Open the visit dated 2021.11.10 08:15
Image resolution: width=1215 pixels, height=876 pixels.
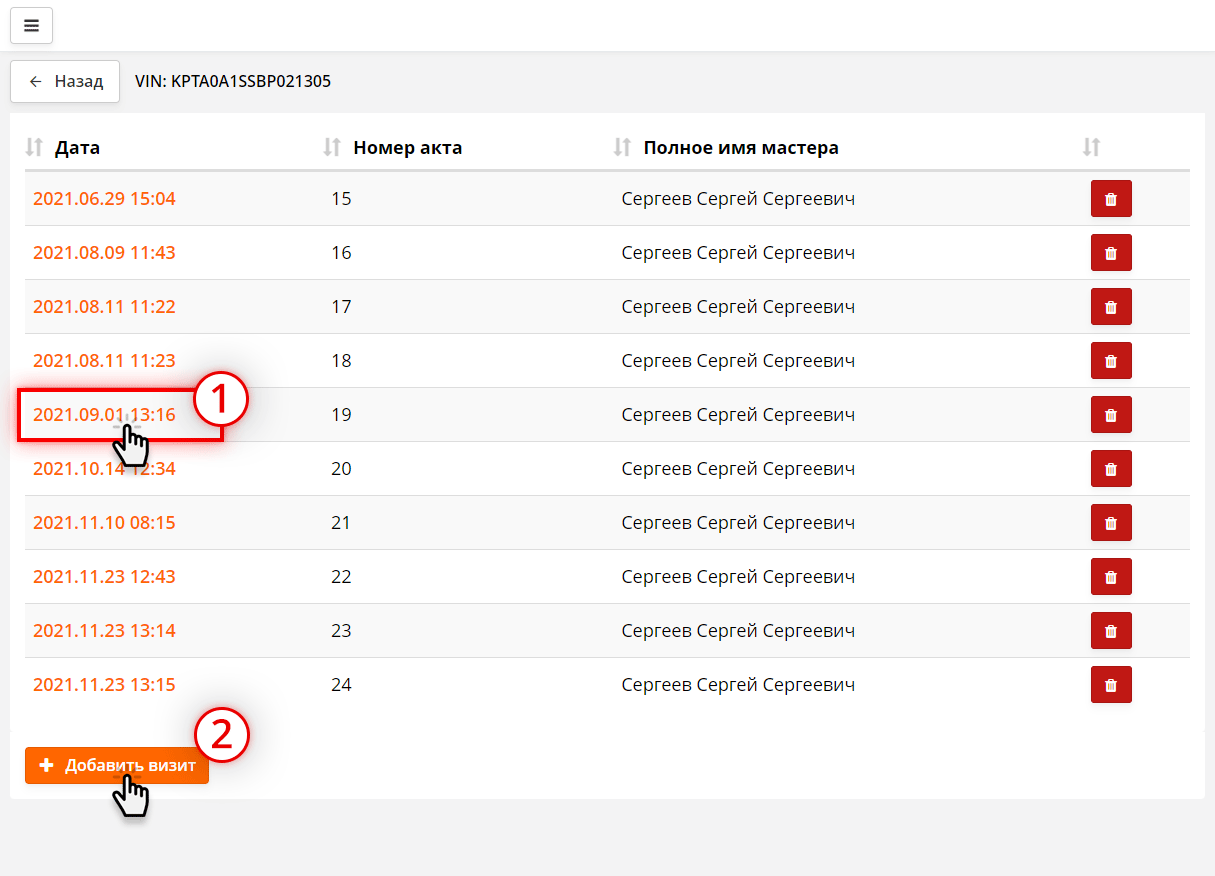[104, 523]
